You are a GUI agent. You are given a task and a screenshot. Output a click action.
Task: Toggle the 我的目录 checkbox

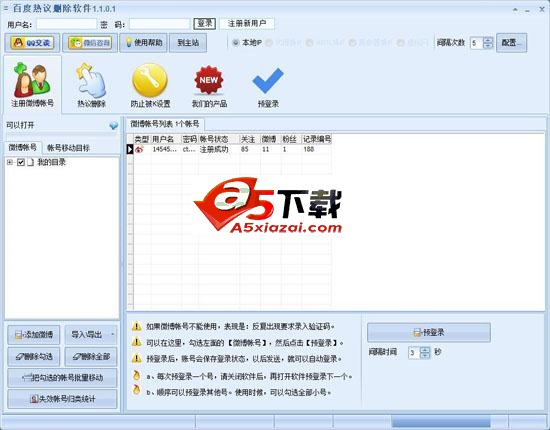coord(21,162)
